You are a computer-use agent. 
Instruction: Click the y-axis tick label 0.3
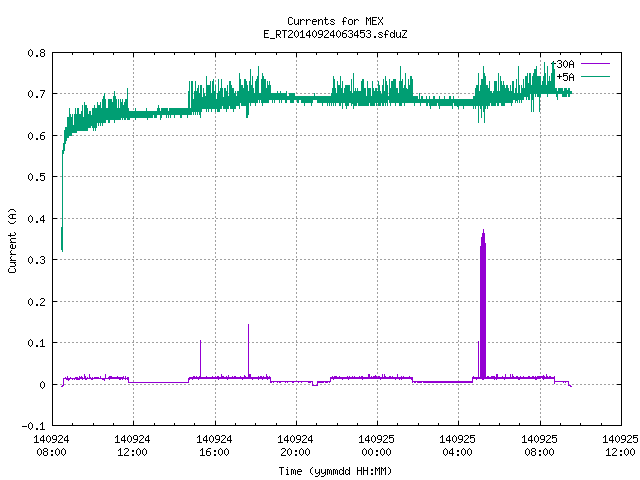pos(36,260)
